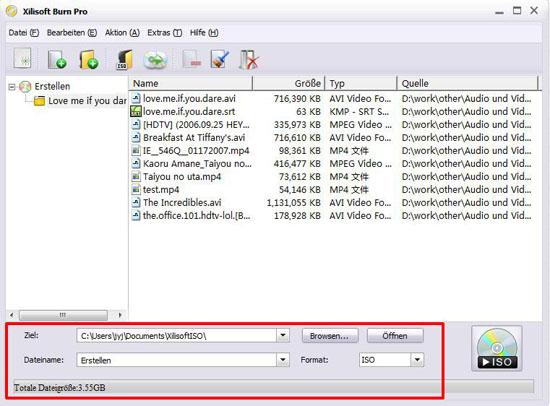550x406 pixels.
Task: Sort by the Quelle column header
Action: click(x=467, y=84)
